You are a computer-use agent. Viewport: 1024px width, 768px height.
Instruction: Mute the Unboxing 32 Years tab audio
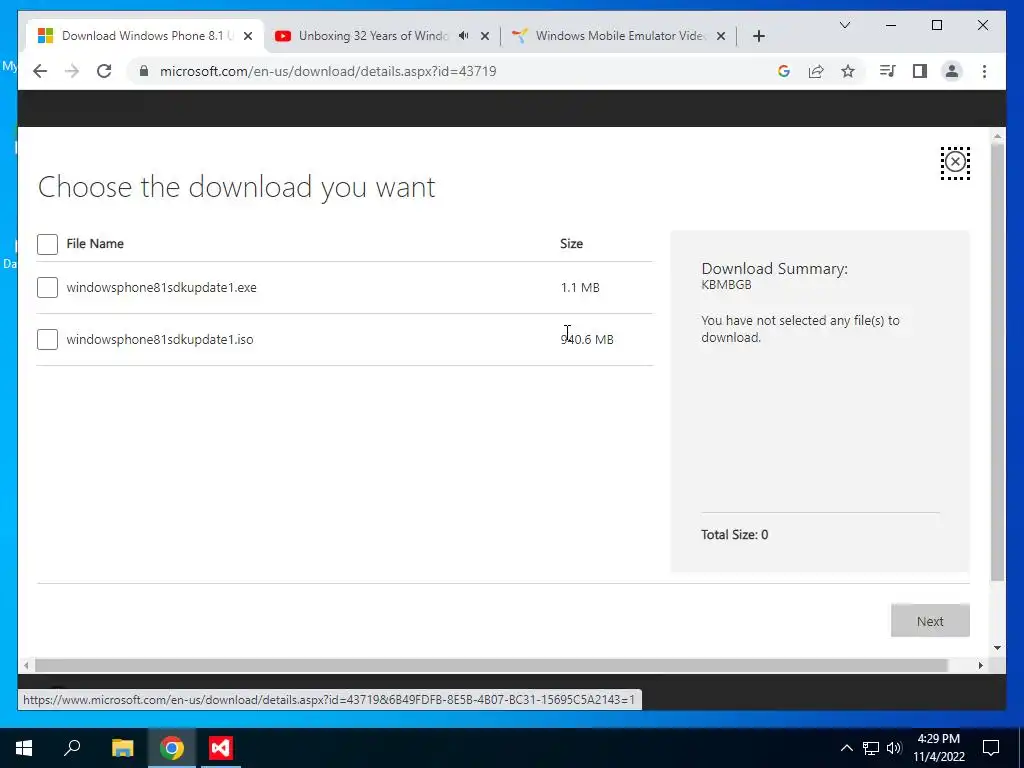point(464,36)
